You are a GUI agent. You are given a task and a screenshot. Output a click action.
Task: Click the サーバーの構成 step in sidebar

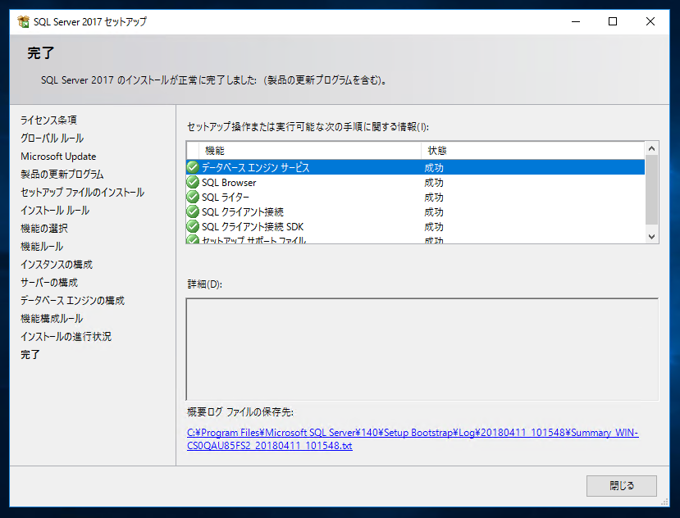(x=49, y=282)
